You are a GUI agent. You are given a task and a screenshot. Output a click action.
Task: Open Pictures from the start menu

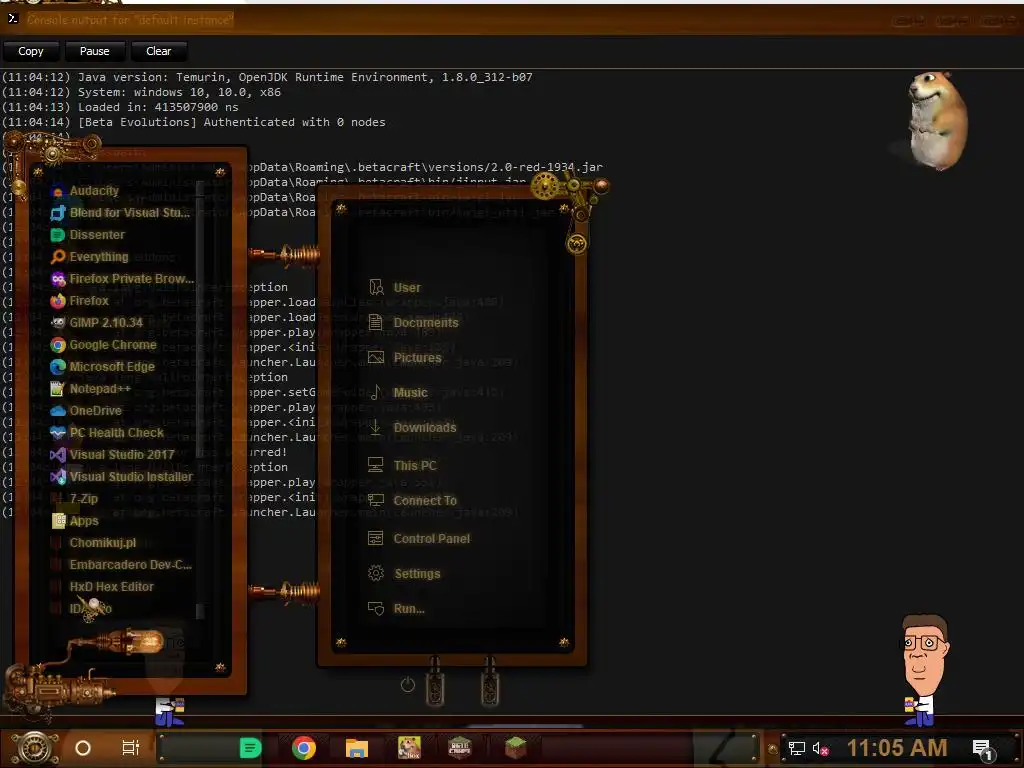405,358
